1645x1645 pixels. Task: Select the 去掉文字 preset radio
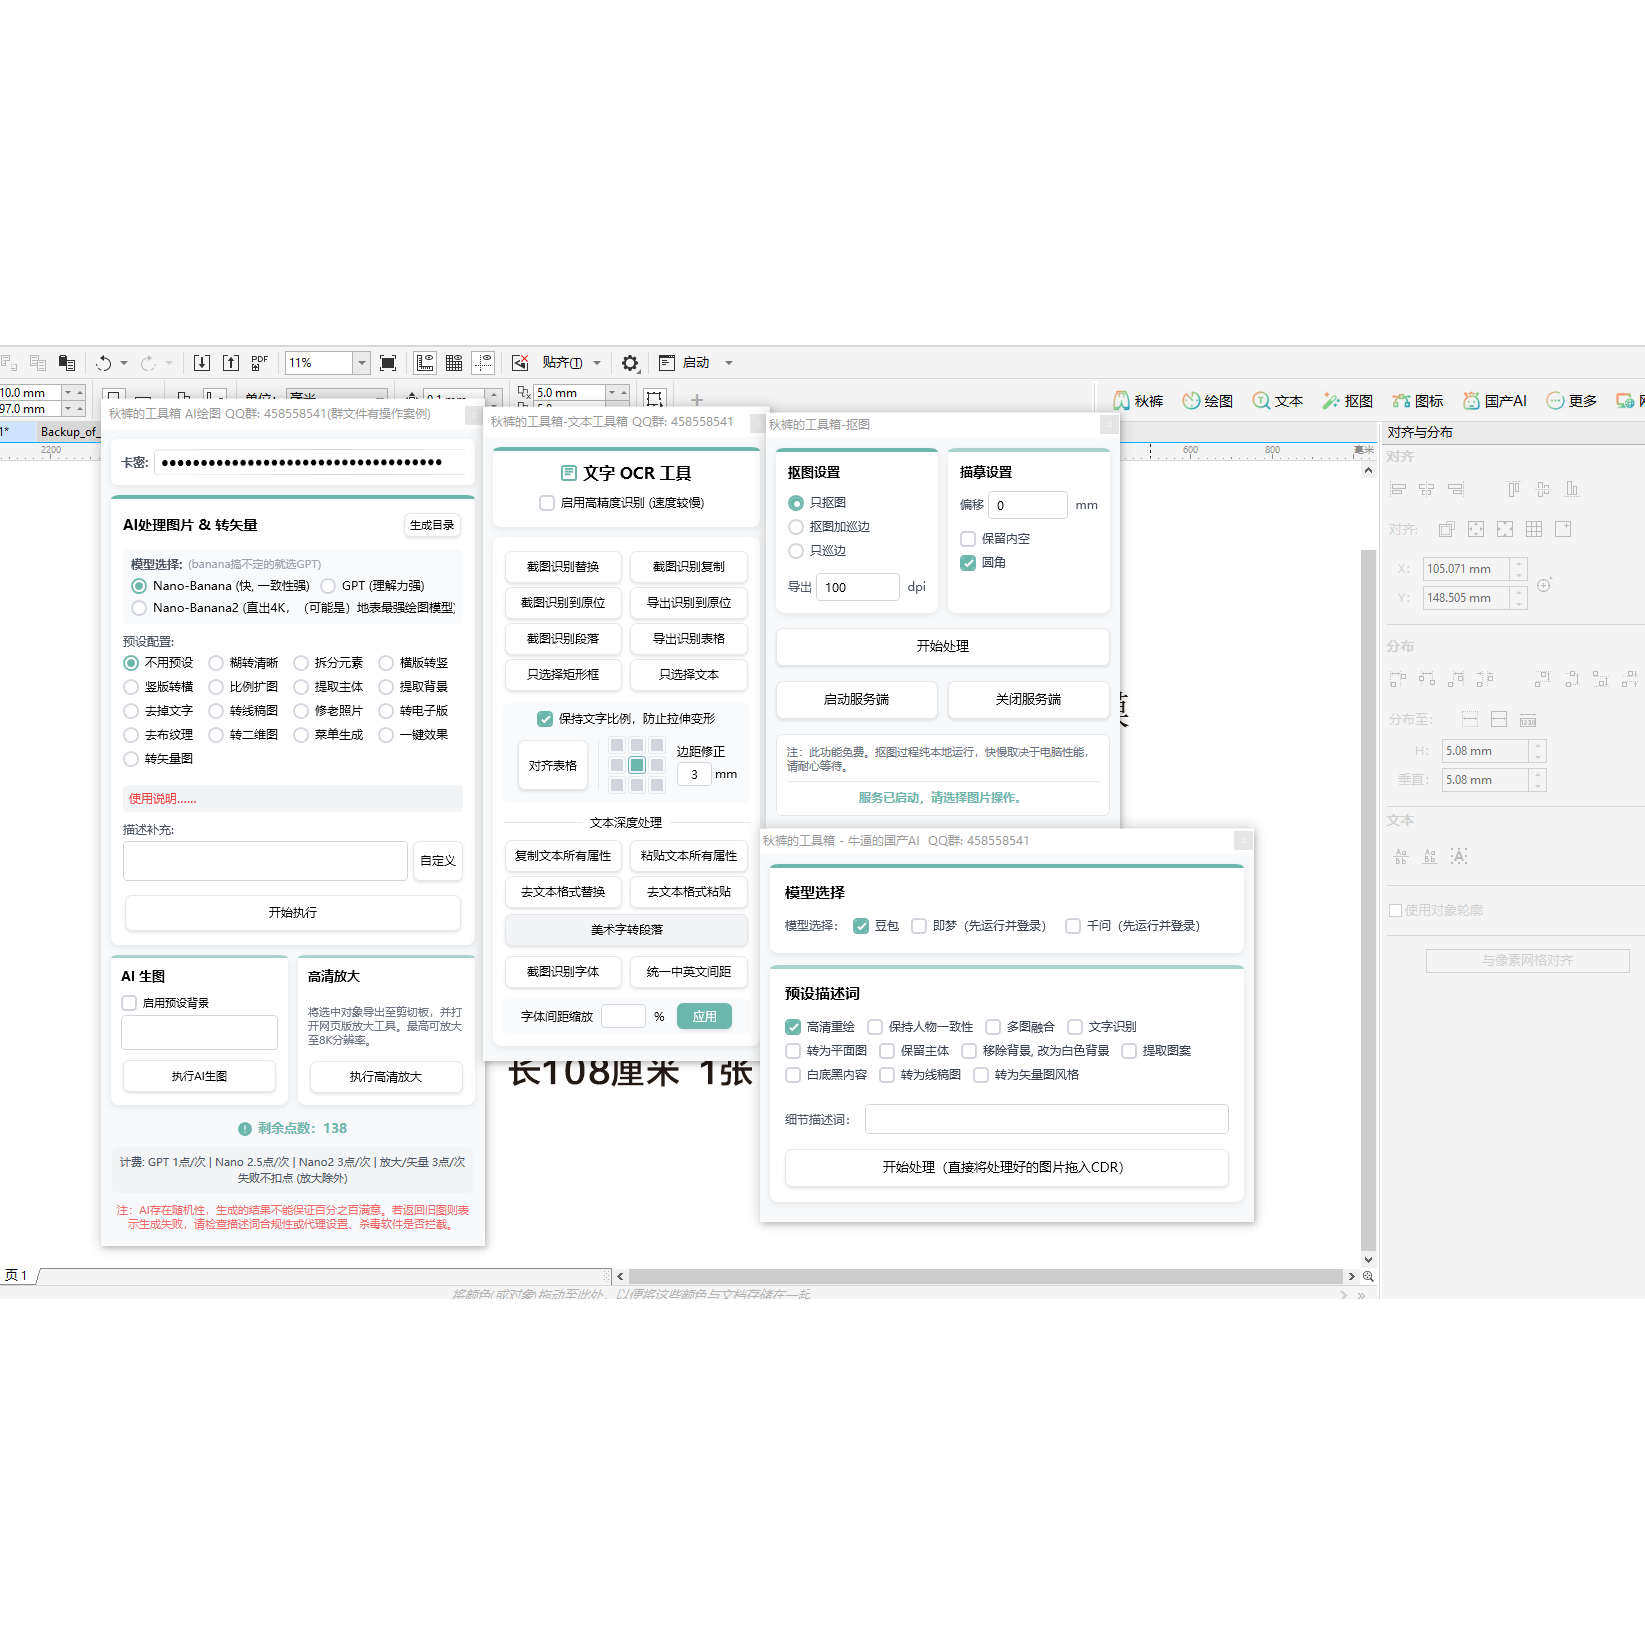(x=131, y=711)
